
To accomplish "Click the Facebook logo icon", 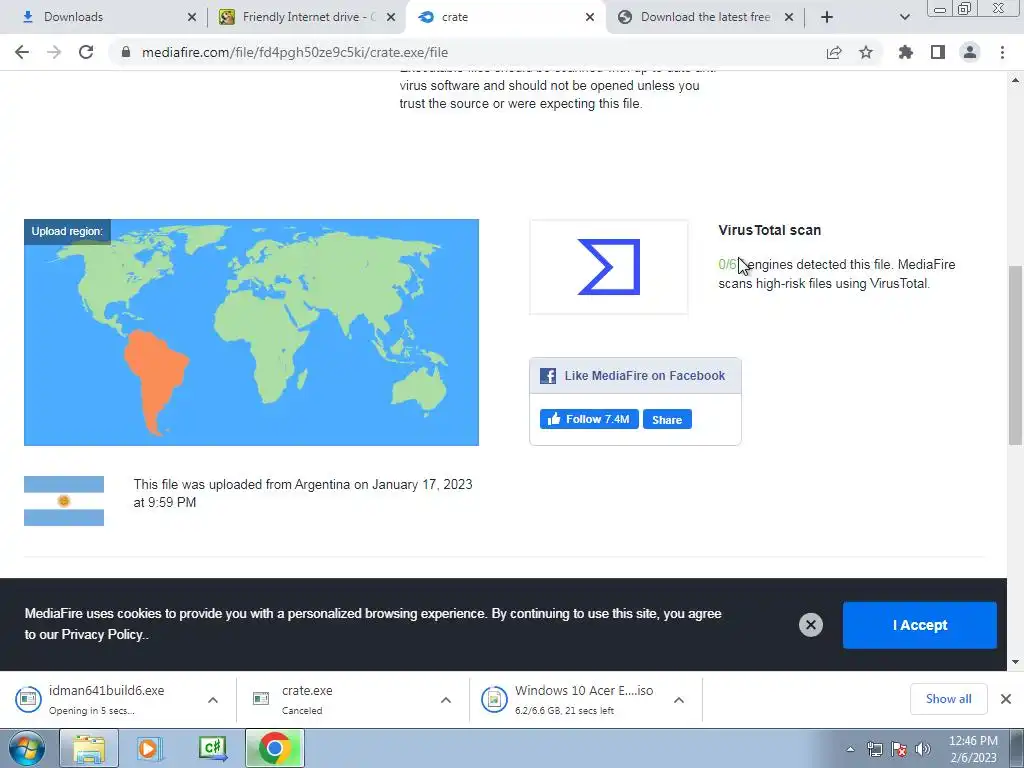I will 548,376.
